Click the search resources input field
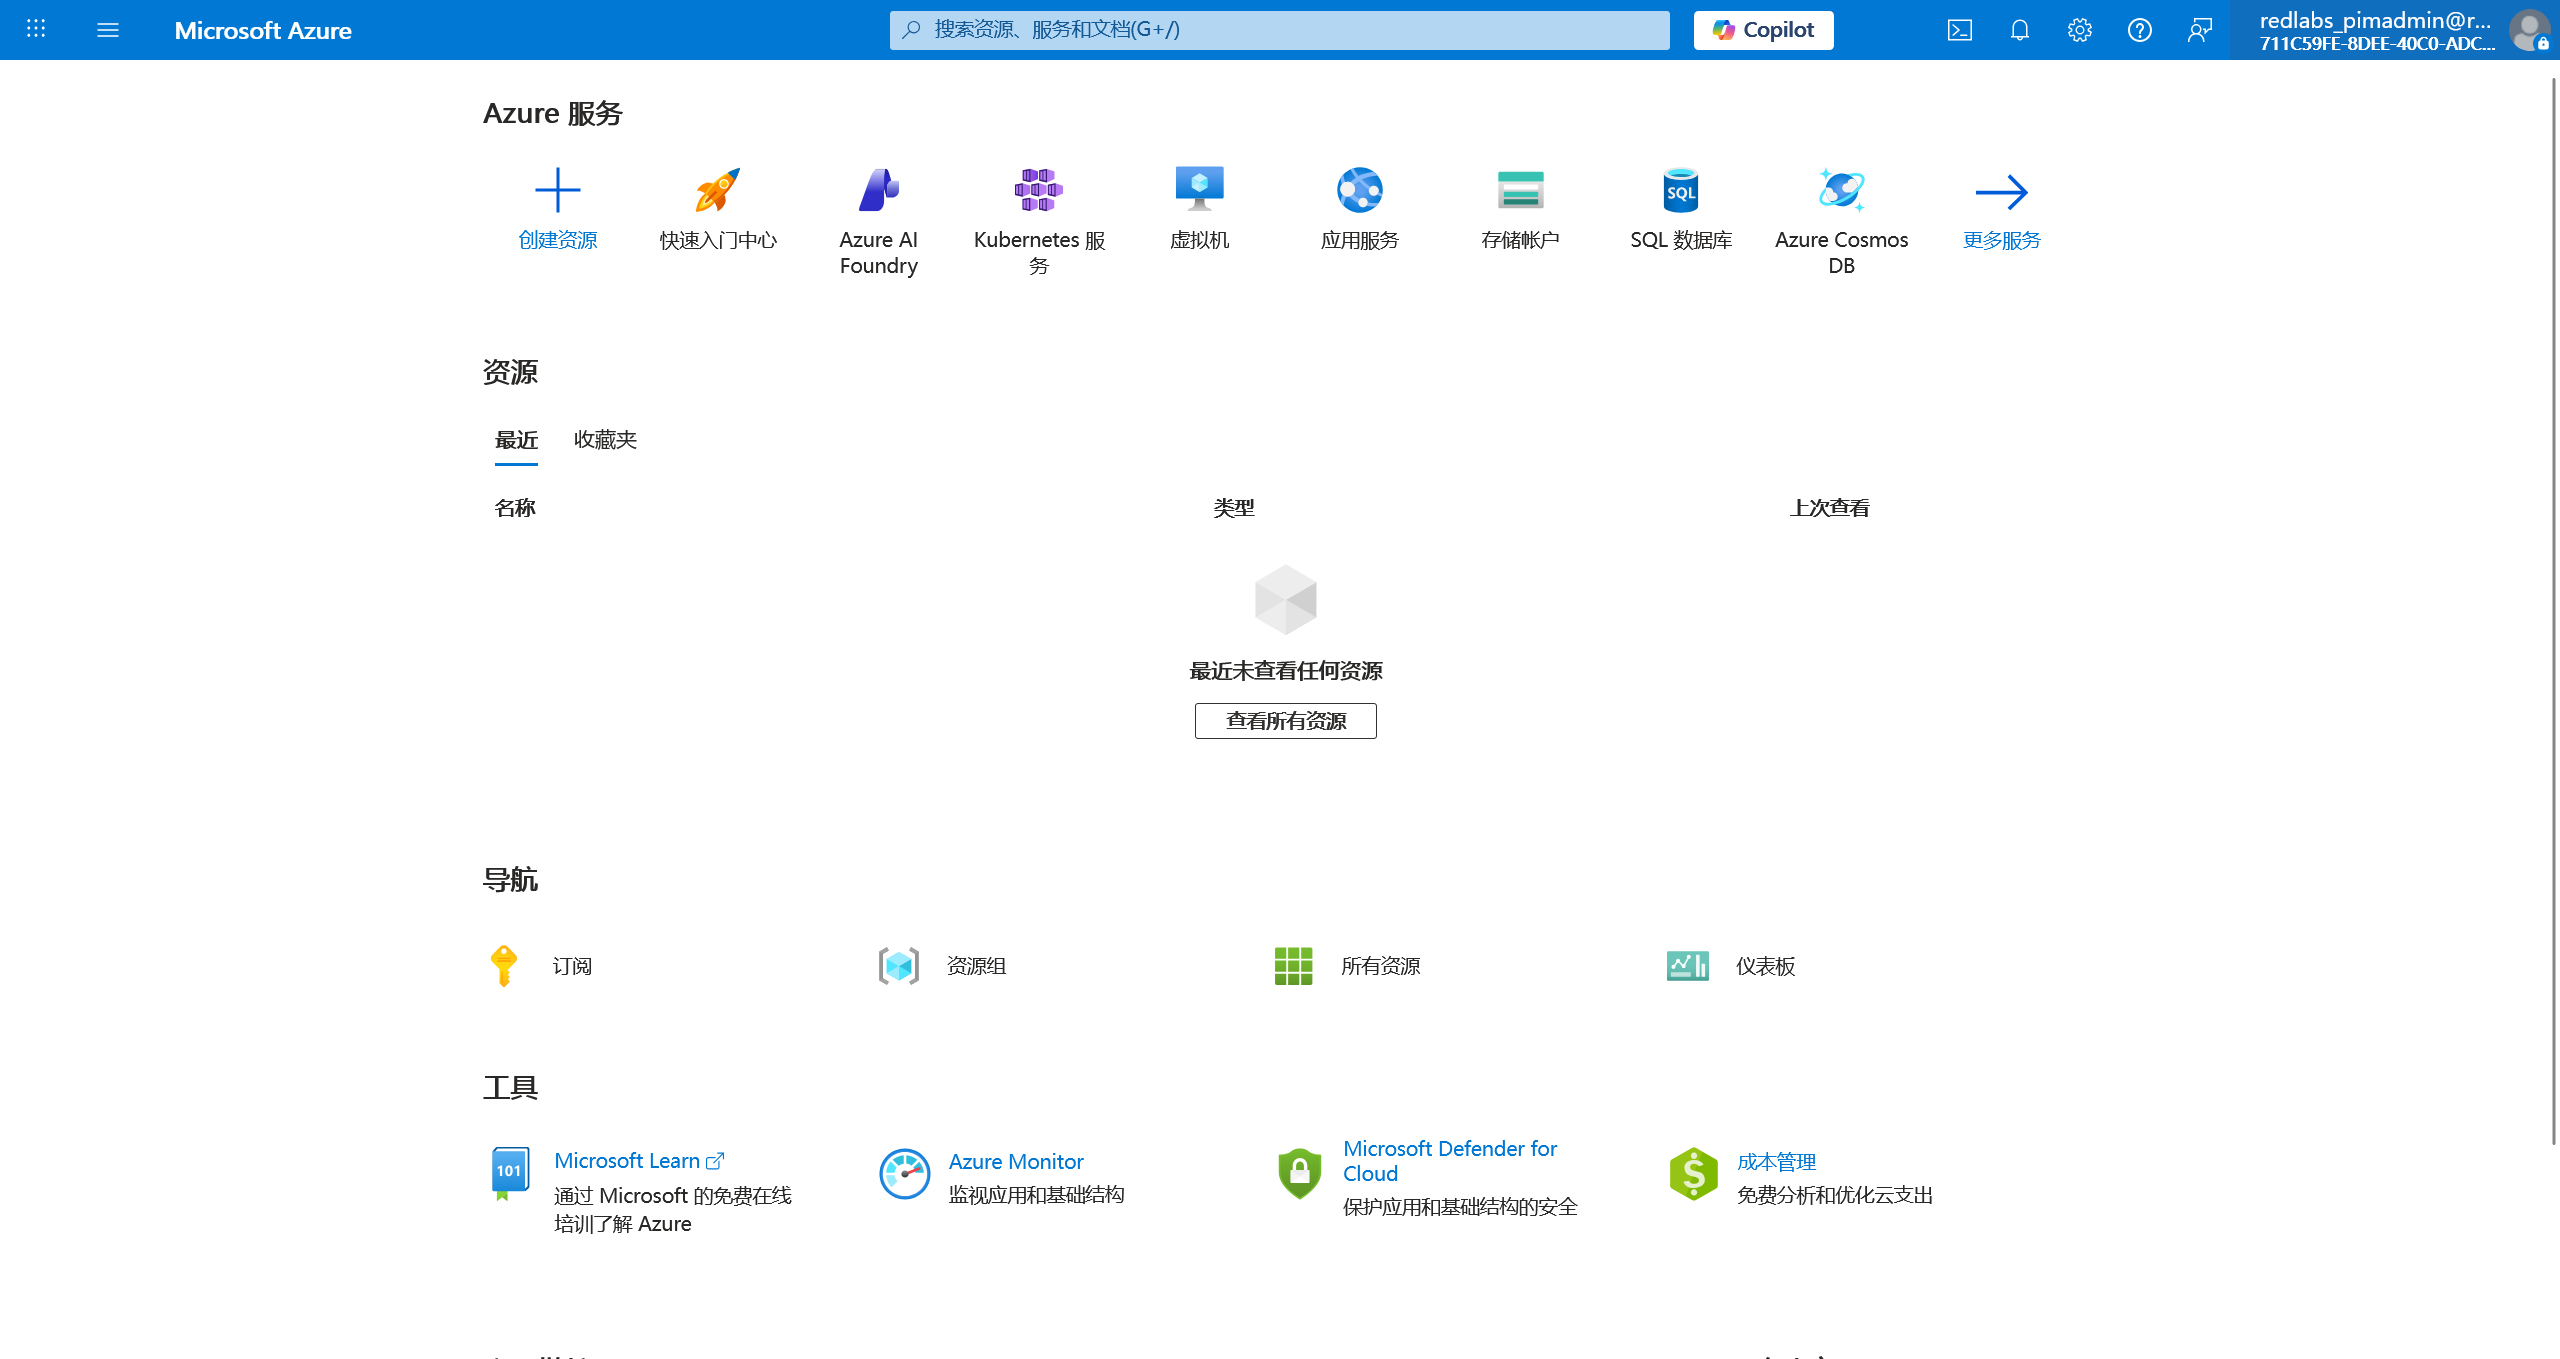 coord(1280,30)
